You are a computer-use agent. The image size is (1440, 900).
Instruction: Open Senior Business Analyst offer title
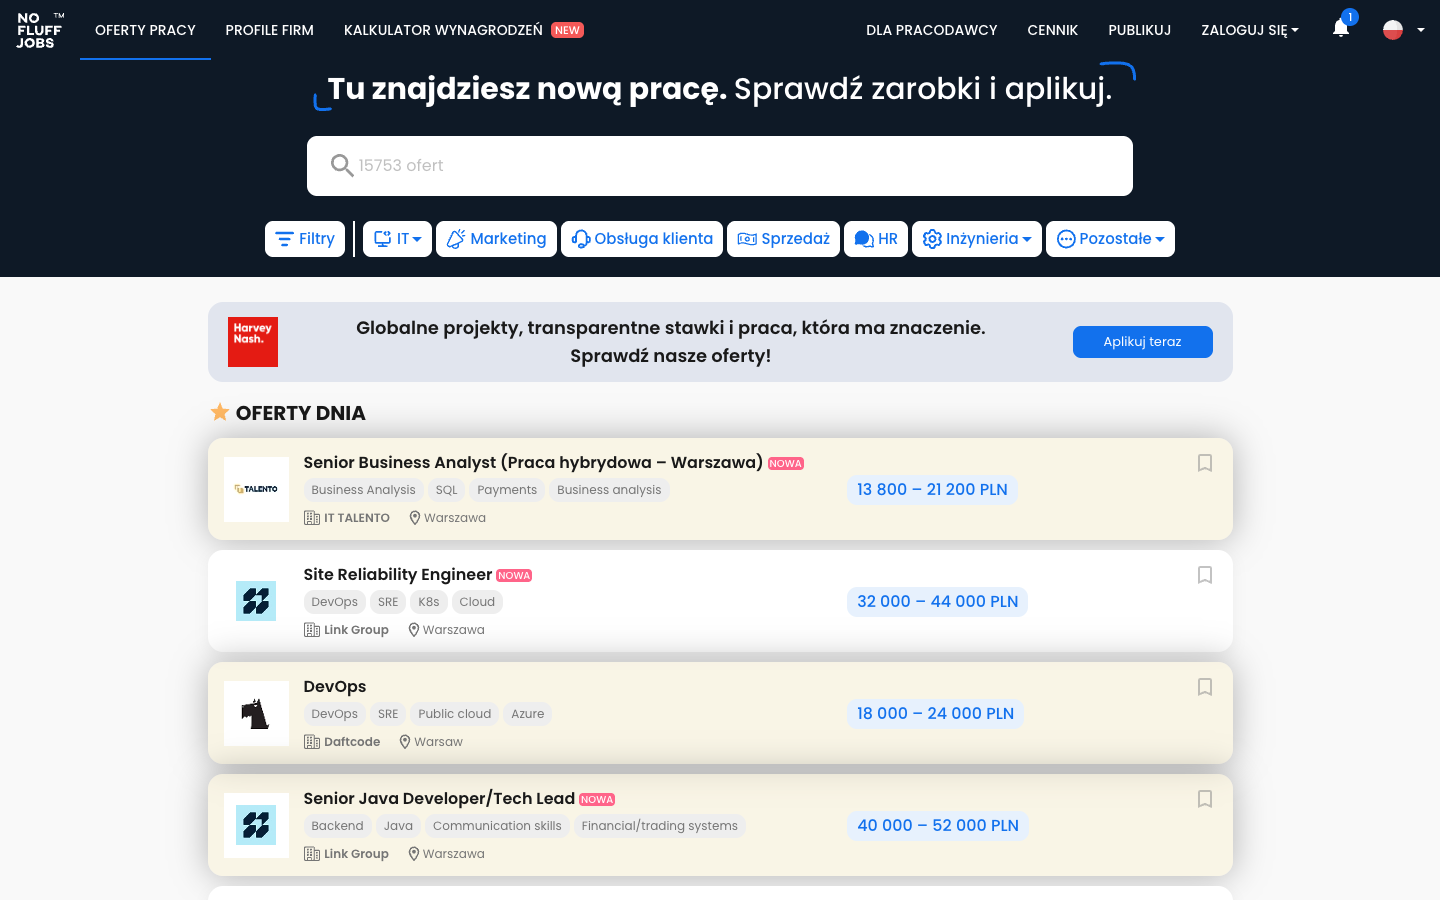coord(533,462)
